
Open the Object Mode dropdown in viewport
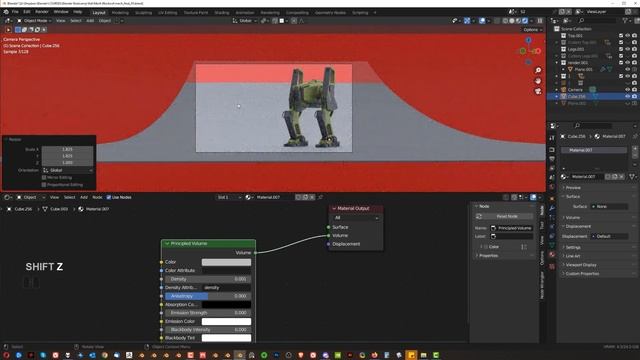click(x=34, y=20)
